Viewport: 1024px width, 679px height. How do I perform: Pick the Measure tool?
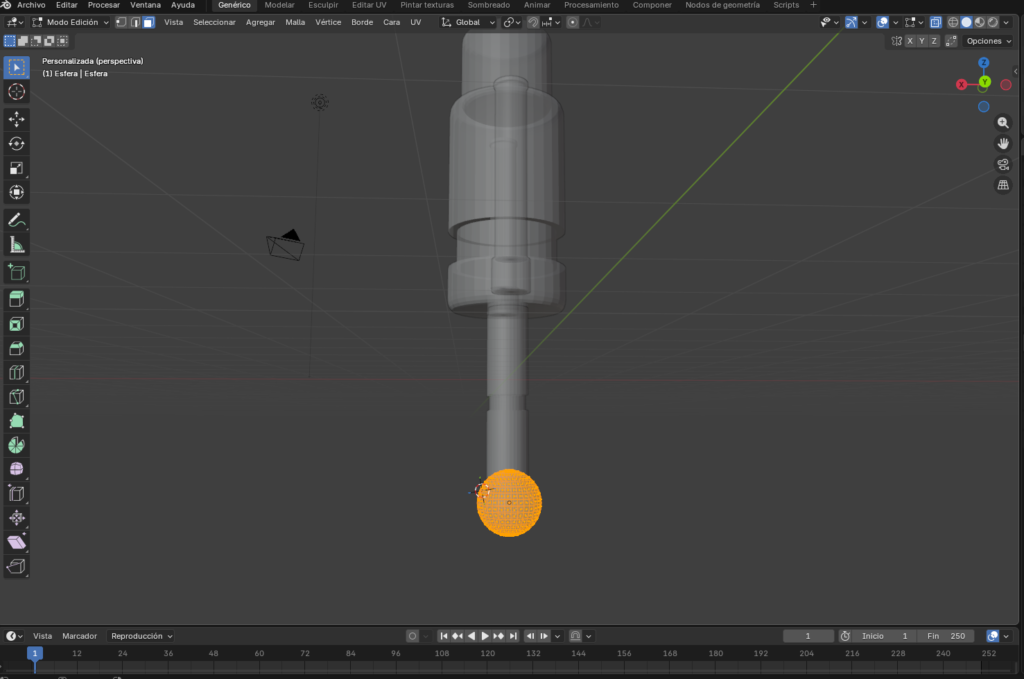point(16,245)
